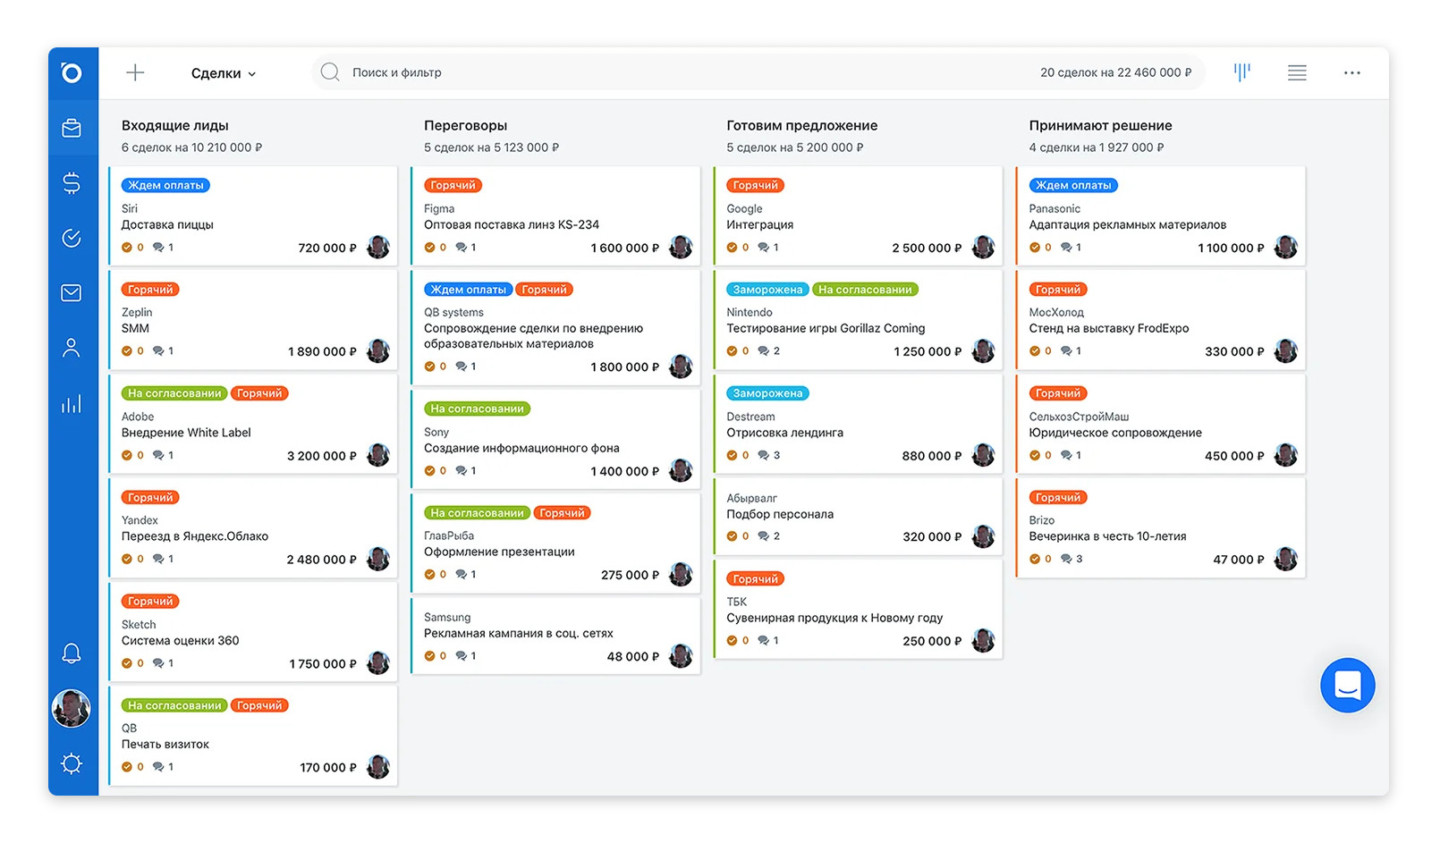Open the briefcase icon in sidebar
This screenshot has height=843, width=1440.
[71, 128]
